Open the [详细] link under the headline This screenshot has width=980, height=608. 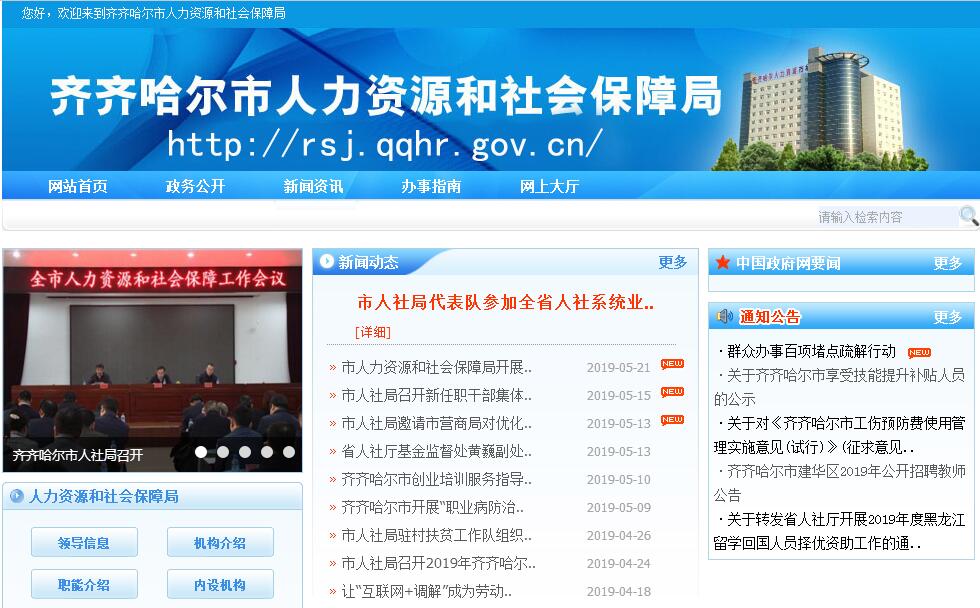372,332
